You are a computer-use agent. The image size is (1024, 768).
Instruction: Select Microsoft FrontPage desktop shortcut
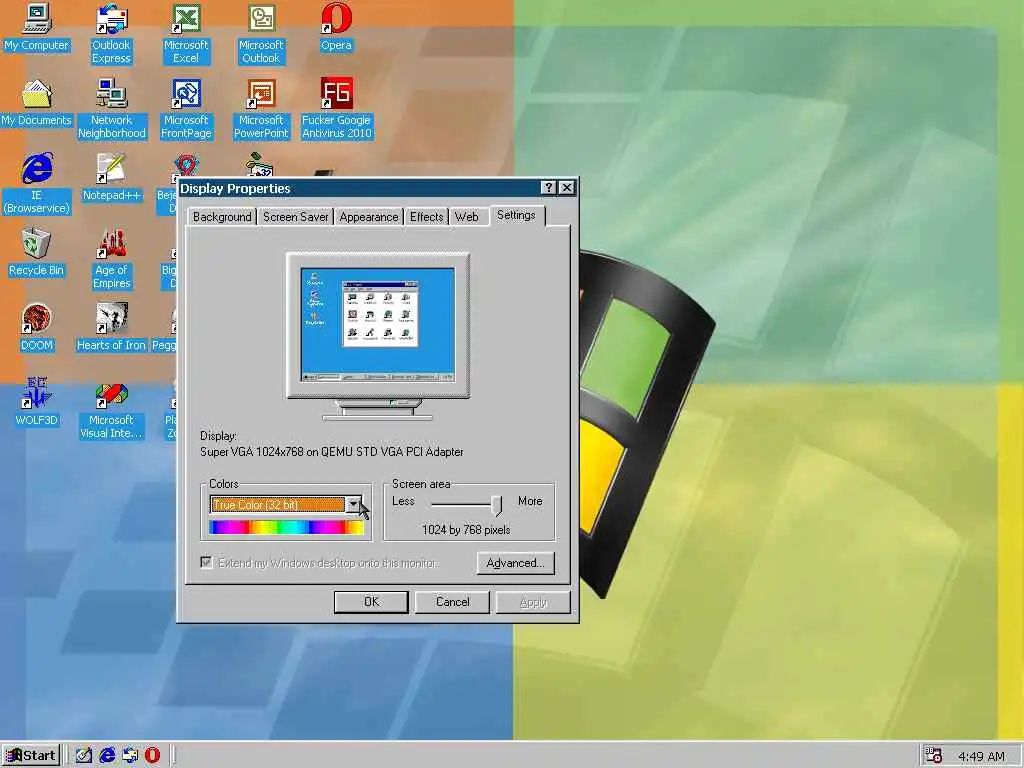[186, 109]
